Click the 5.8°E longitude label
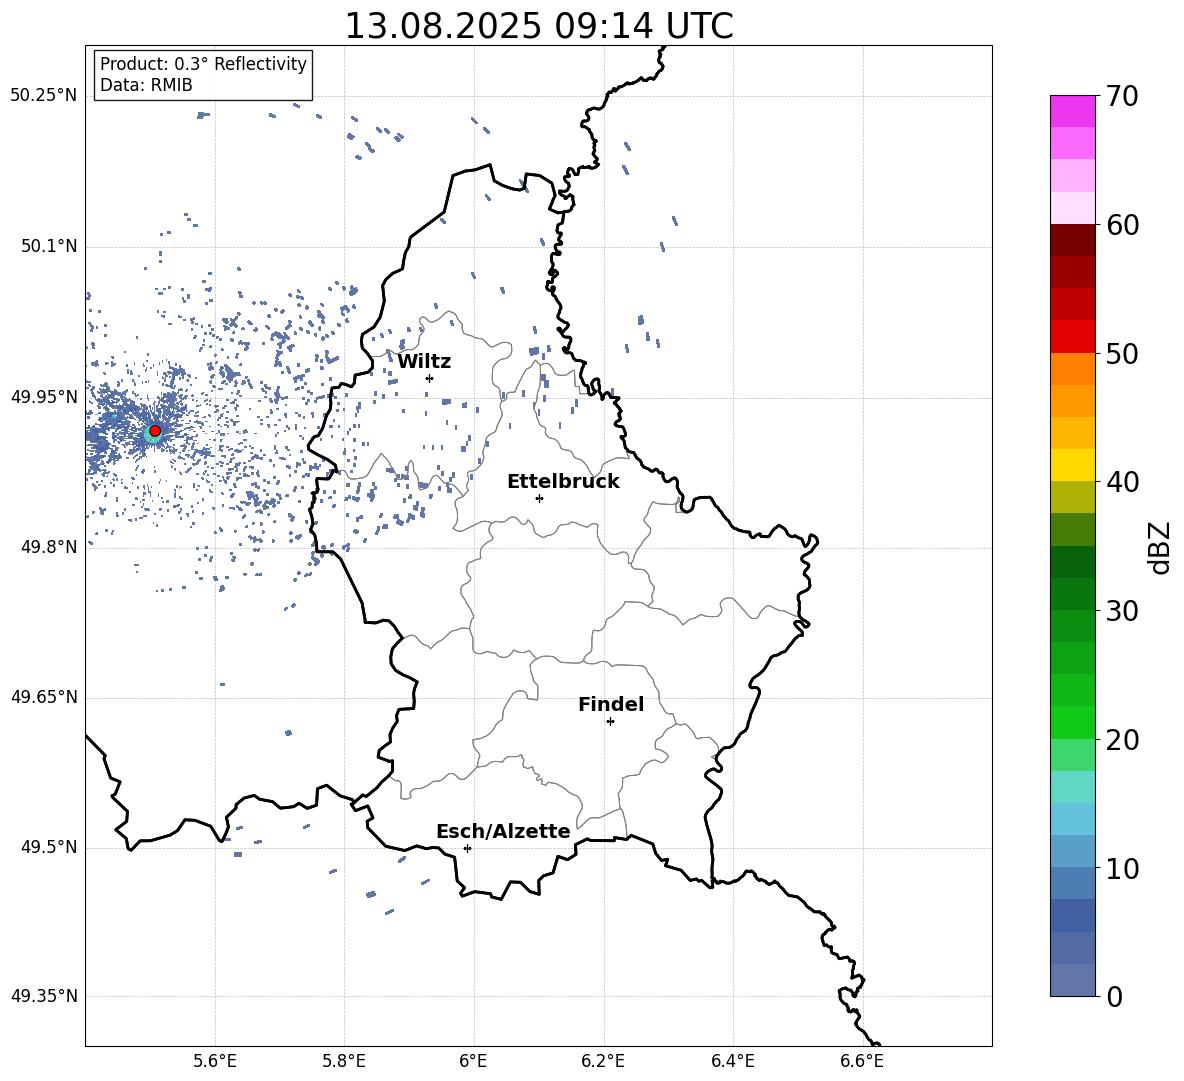 pos(344,1061)
